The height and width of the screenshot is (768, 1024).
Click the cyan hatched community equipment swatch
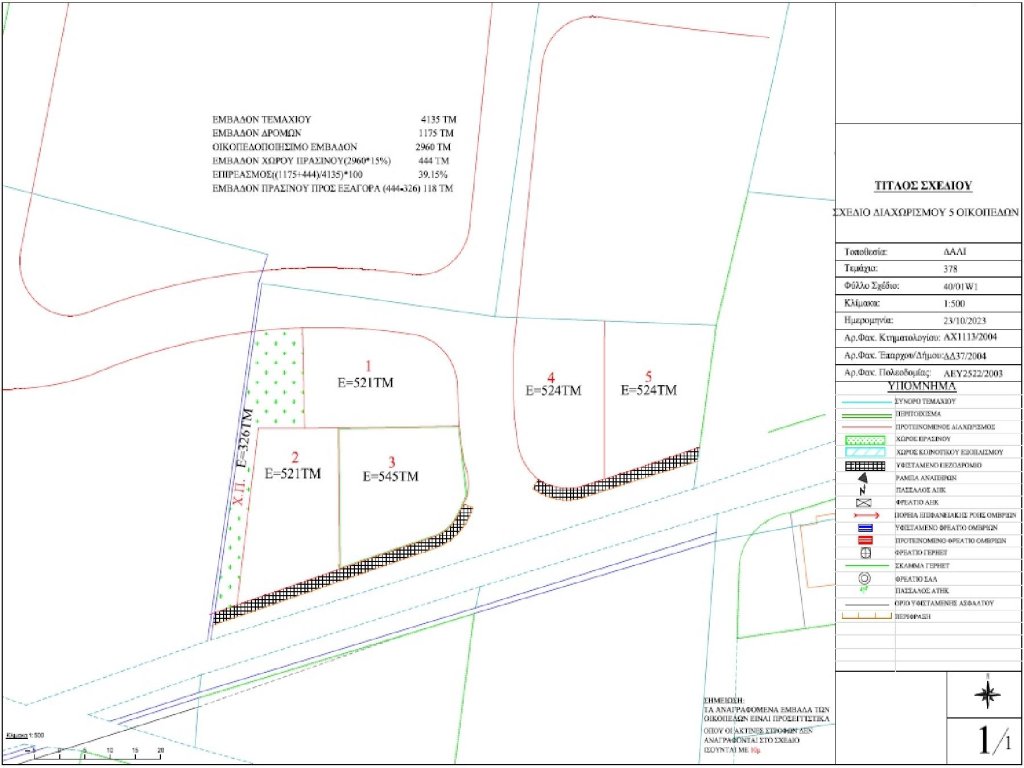point(863,451)
